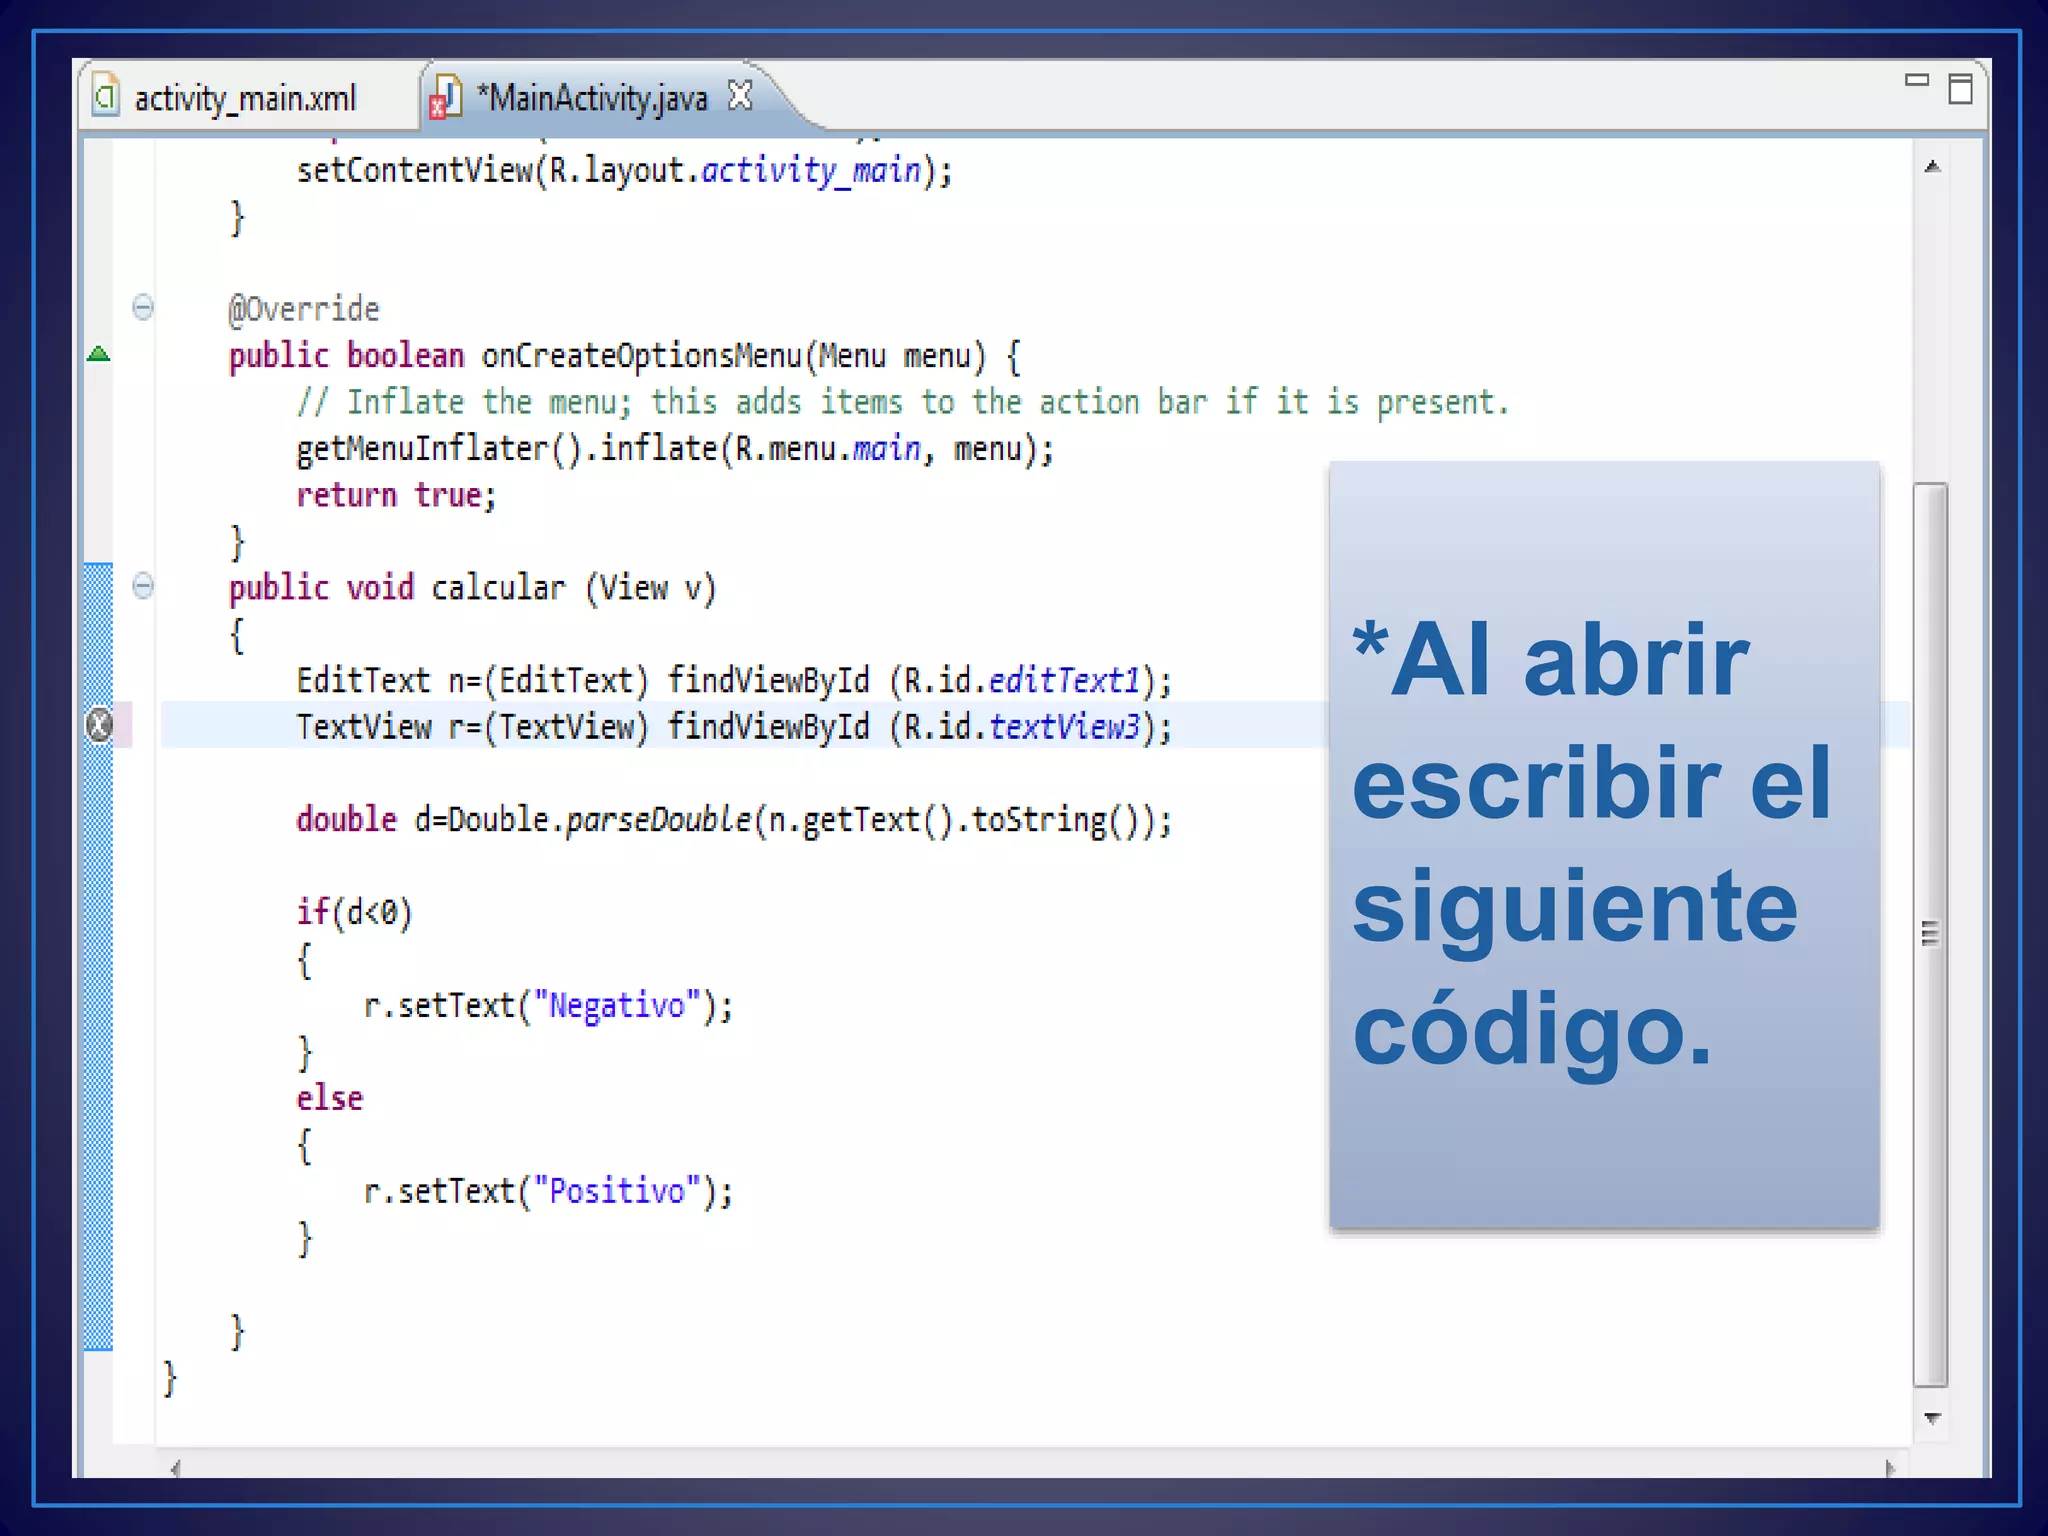Image resolution: width=2048 pixels, height=1536 pixels.
Task: Close the MainActivity.java tab
Action: 740,96
